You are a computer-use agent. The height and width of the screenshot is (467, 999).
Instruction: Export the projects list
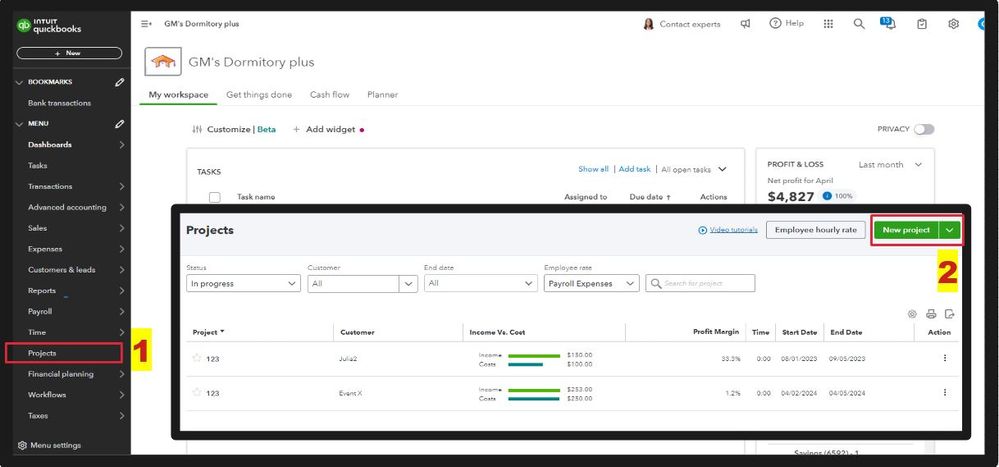950,314
